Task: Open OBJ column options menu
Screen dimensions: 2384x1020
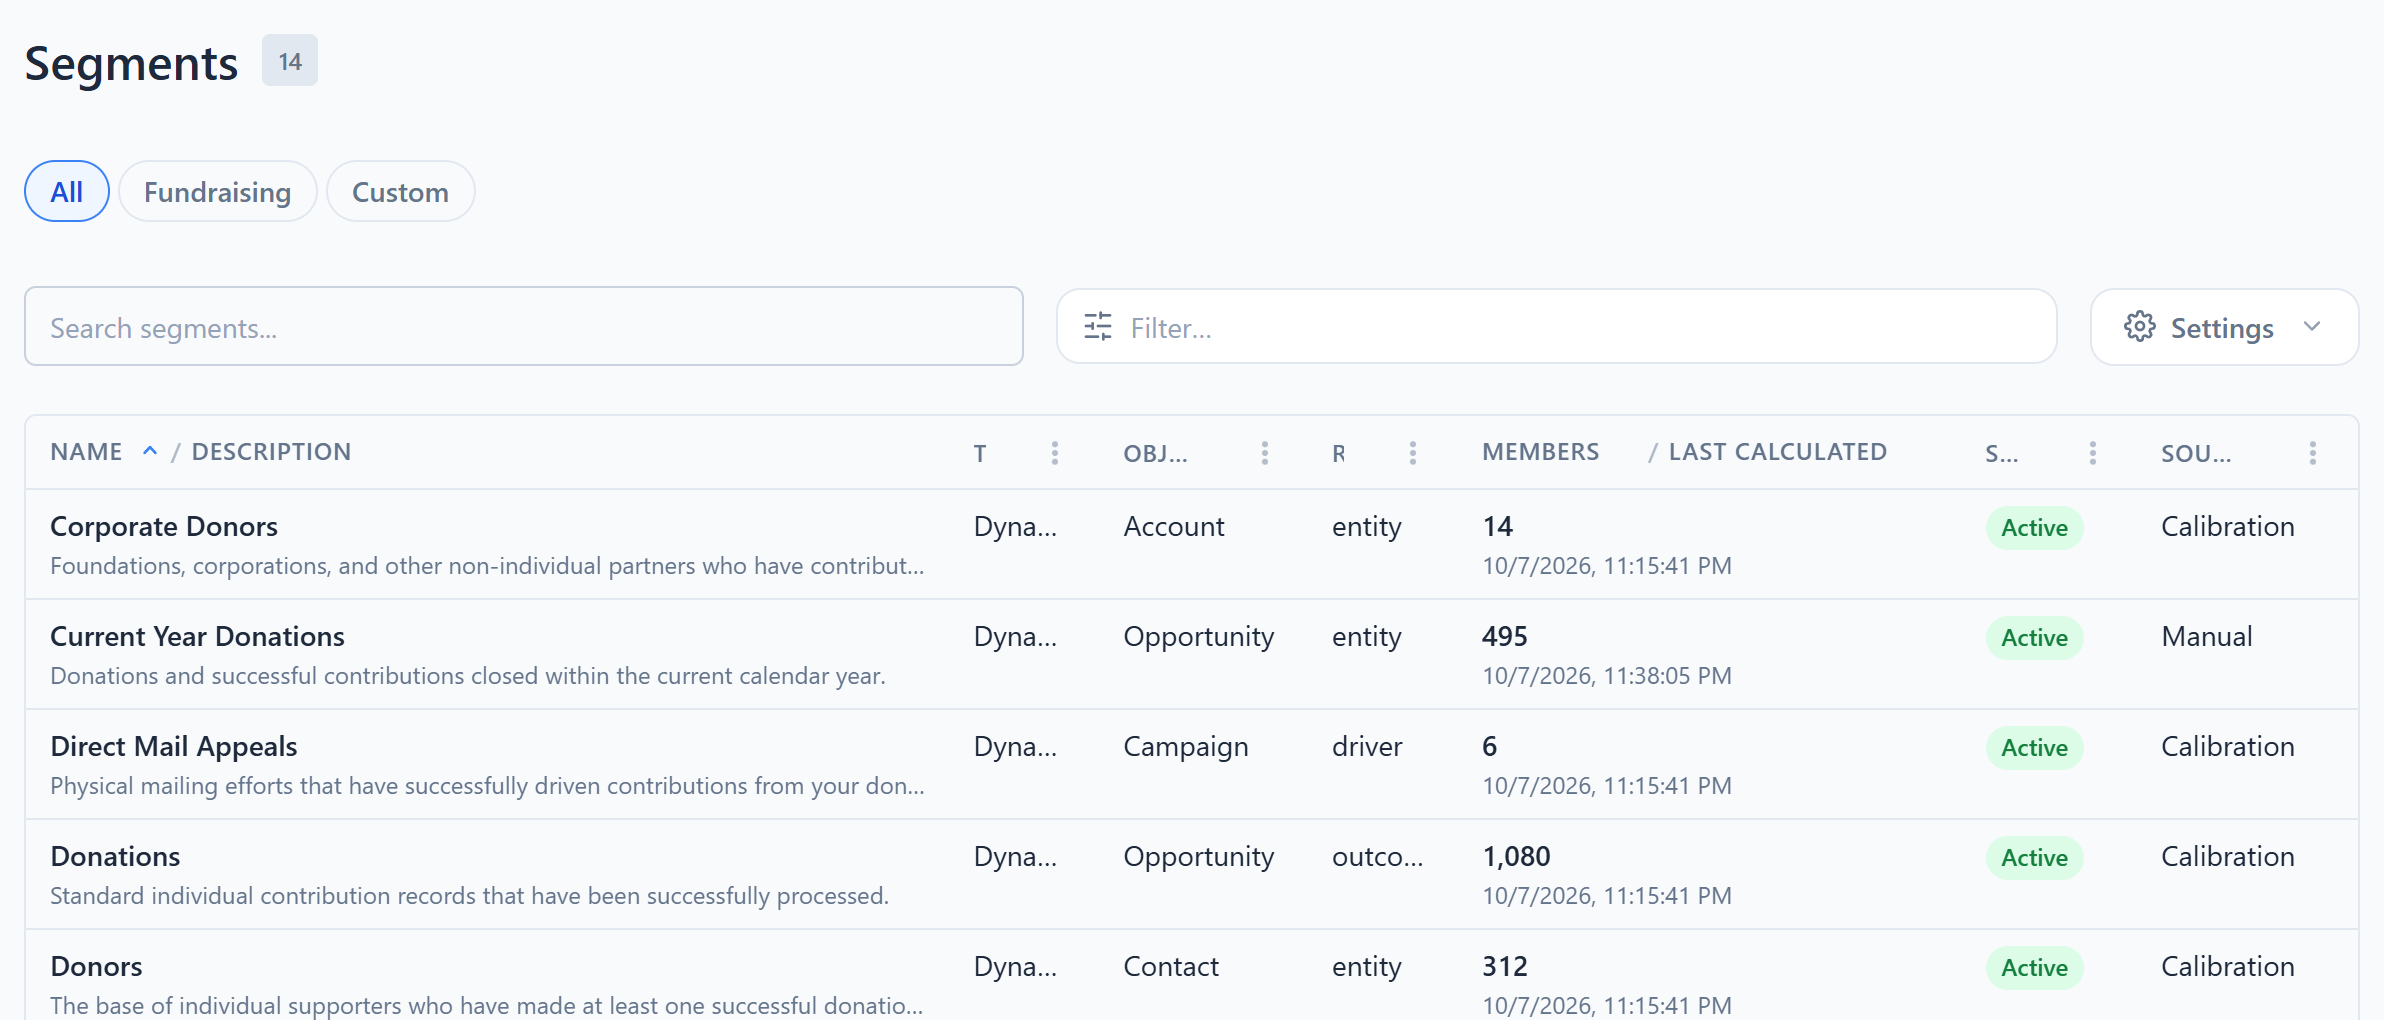Action: [x=1264, y=453]
